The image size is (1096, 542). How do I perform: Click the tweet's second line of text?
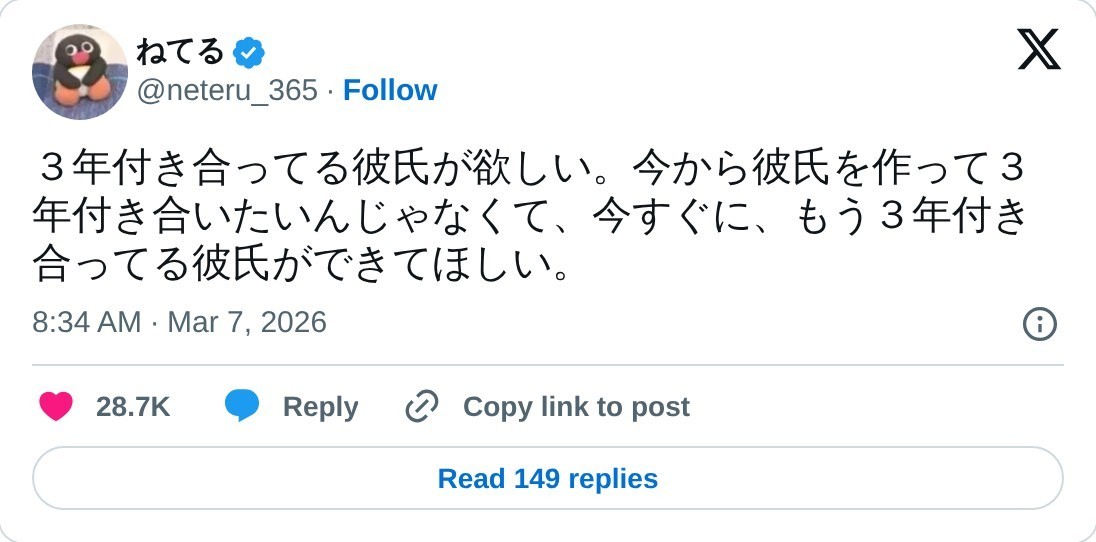point(530,216)
